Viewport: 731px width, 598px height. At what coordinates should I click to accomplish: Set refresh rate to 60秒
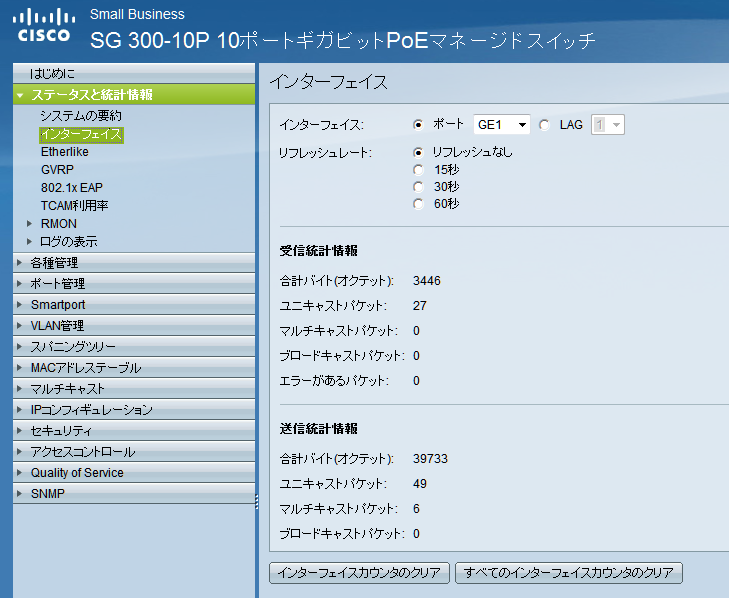[x=418, y=204]
